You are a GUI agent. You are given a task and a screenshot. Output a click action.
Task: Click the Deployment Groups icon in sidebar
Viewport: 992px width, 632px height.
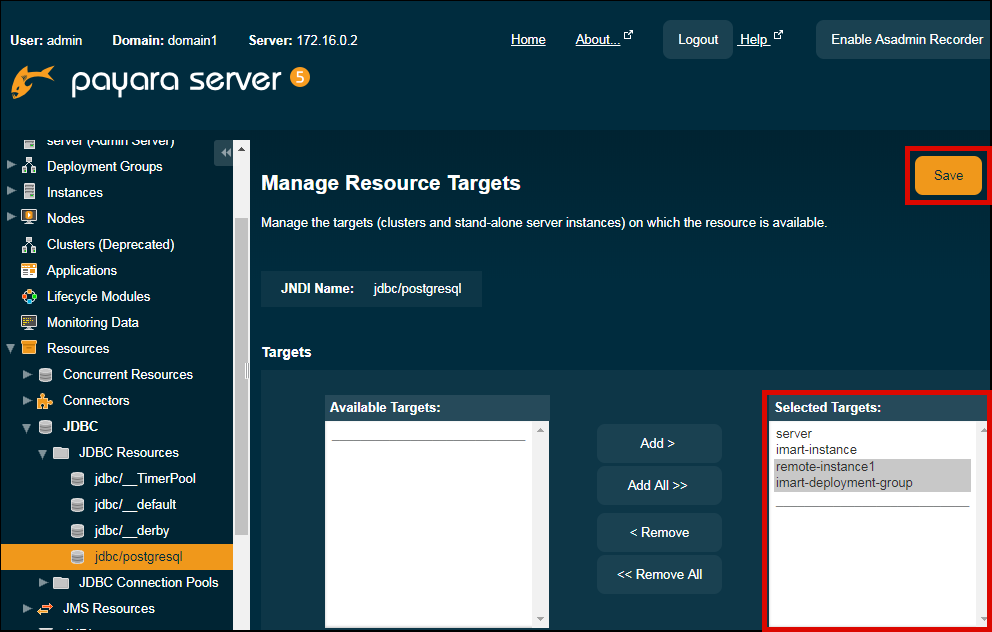click(29, 167)
